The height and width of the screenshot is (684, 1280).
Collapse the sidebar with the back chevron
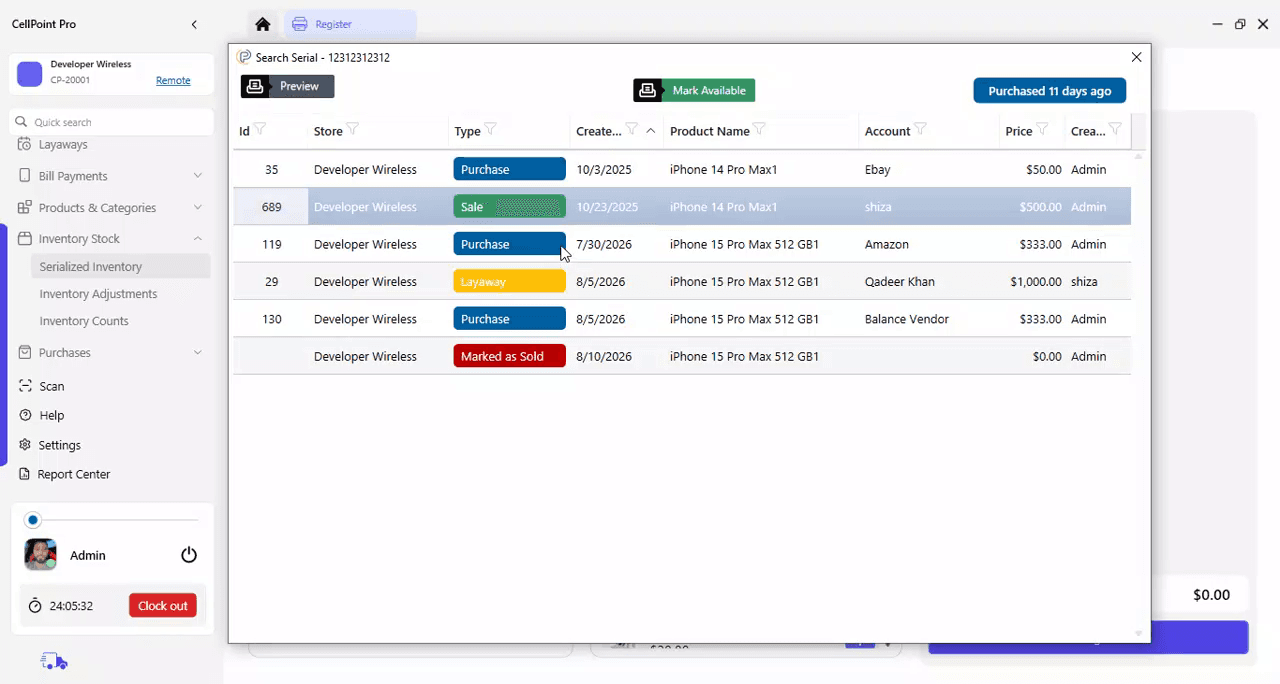point(194,24)
